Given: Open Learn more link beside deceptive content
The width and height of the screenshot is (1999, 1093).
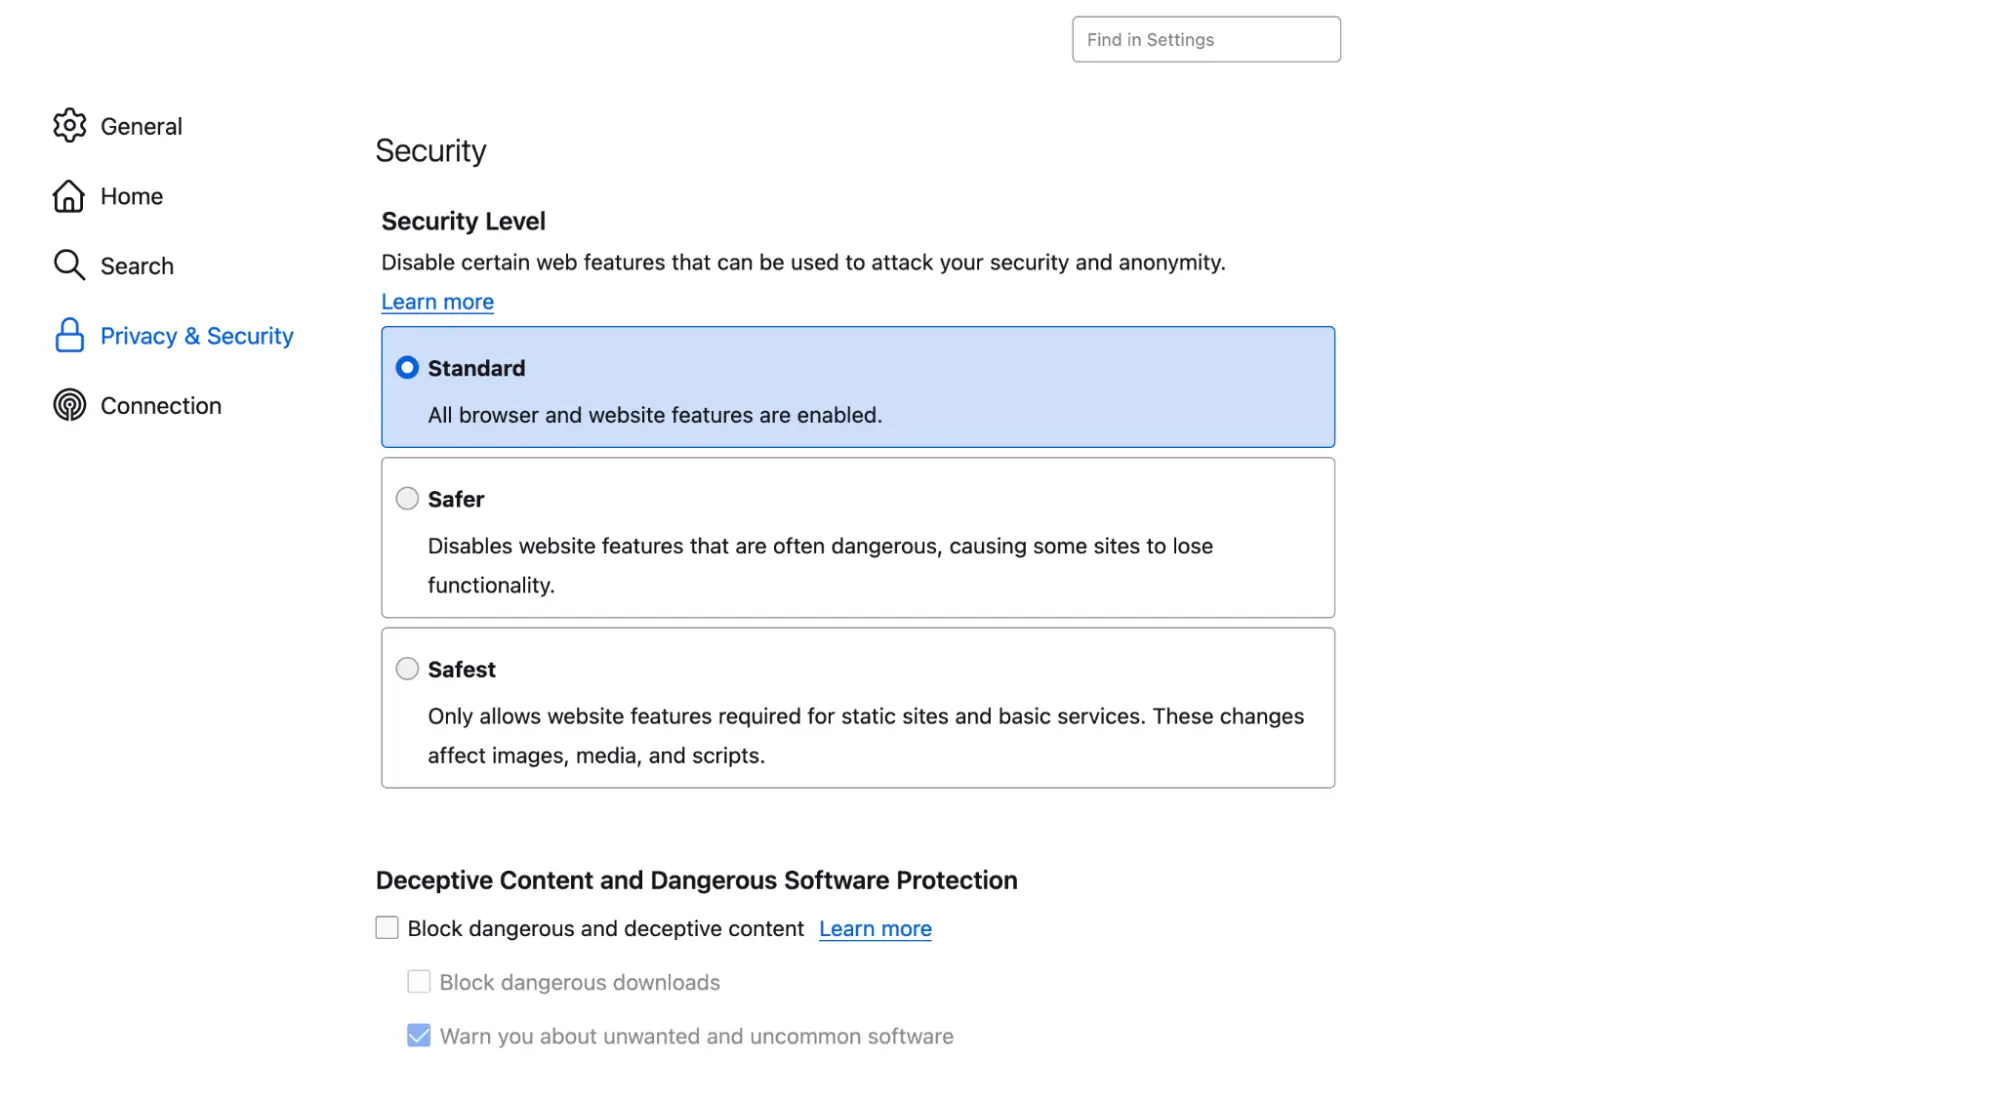Looking at the screenshot, I should [x=875, y=929].
